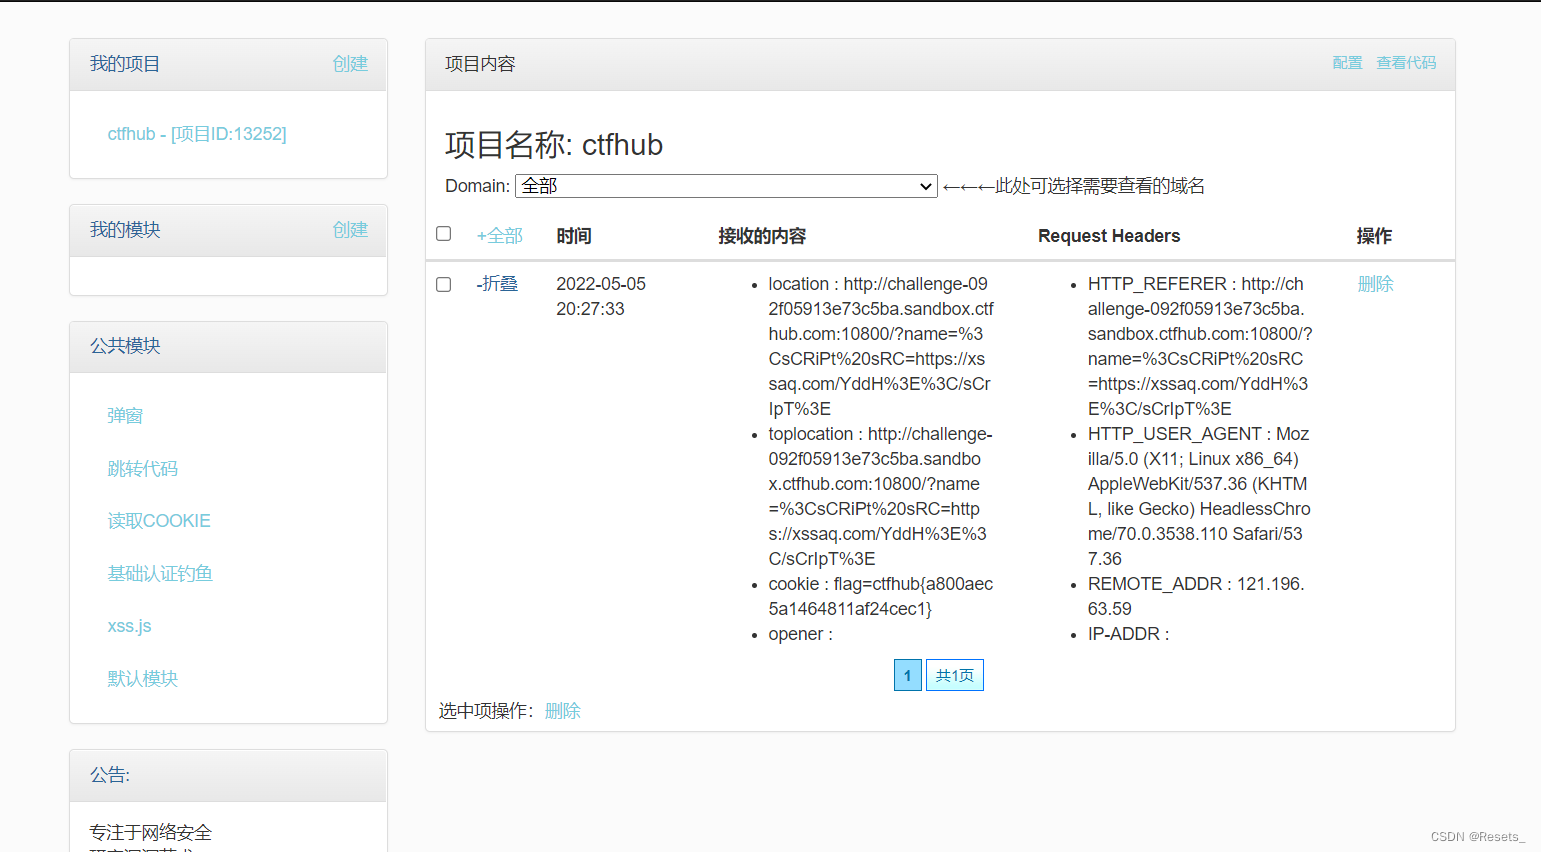Create a new module under 我的模块
This screenshot has width=1541, height=852.
tap(350, 230)
